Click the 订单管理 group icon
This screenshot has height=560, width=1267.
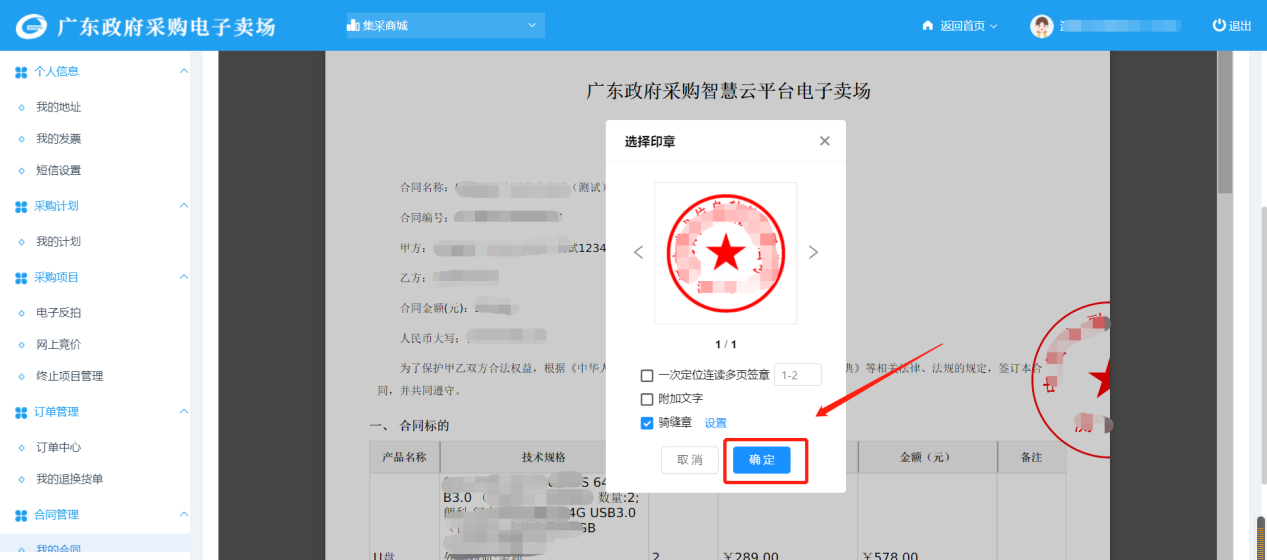click(x=21, y=412)
